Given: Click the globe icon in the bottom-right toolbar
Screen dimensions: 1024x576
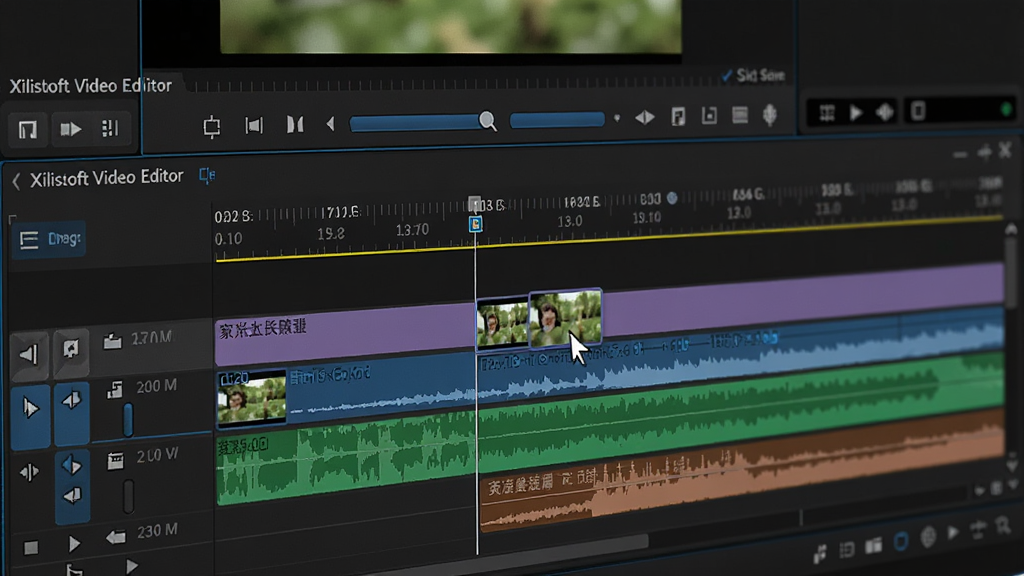Looking at the screenshot, I should (x=928, y=537).
